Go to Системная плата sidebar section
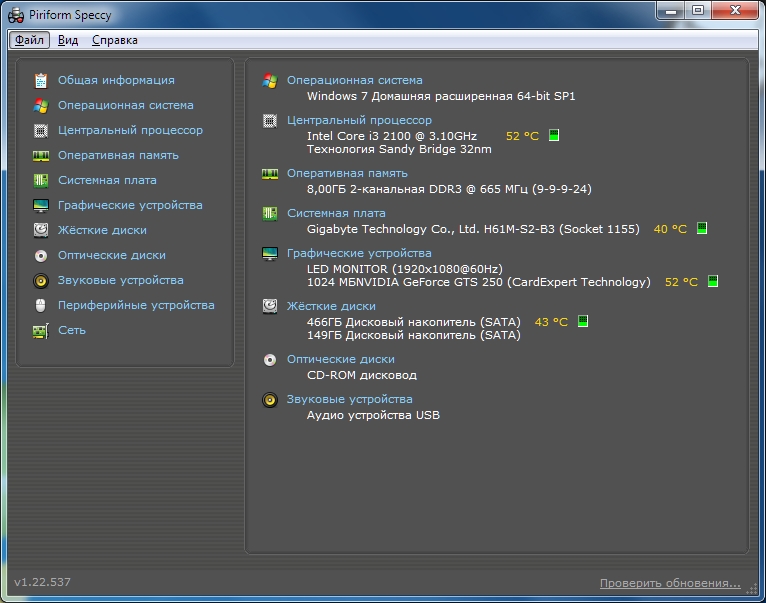The width and height of the screenshot is (766, 603). tap(107, 180)
